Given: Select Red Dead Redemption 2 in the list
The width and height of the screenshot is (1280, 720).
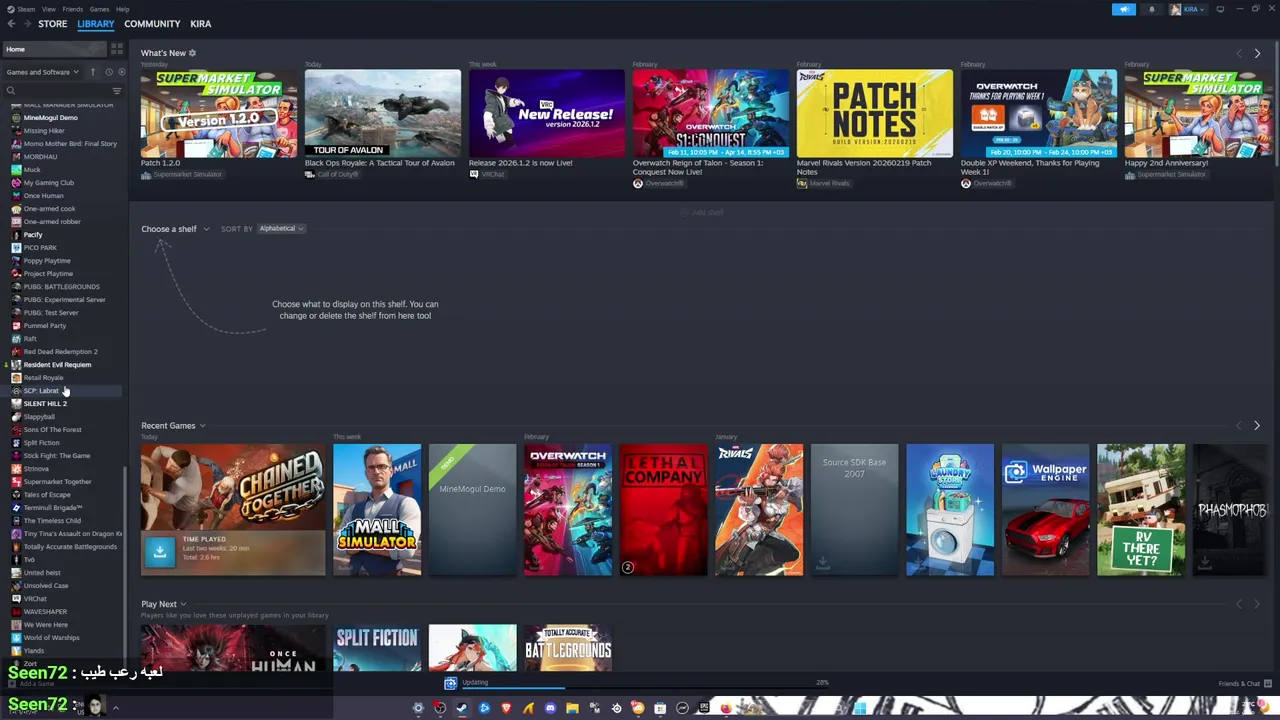Looking at the screenshot, I should (60, 352).
